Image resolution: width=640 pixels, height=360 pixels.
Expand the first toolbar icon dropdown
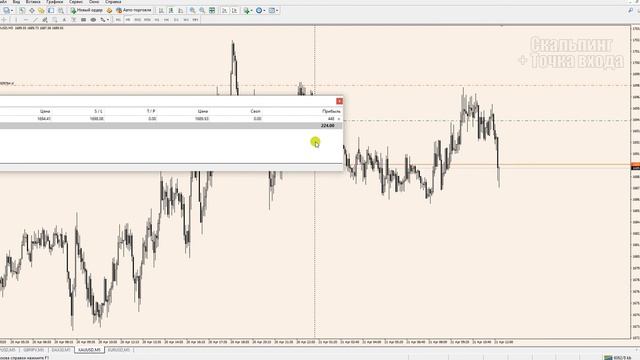pyautogui.click(x=12, y=11)
